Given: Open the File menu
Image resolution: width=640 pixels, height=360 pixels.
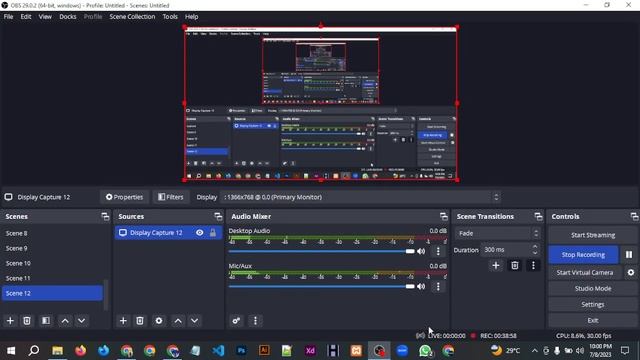Looking at the screenshot, I should pos(9,17).
